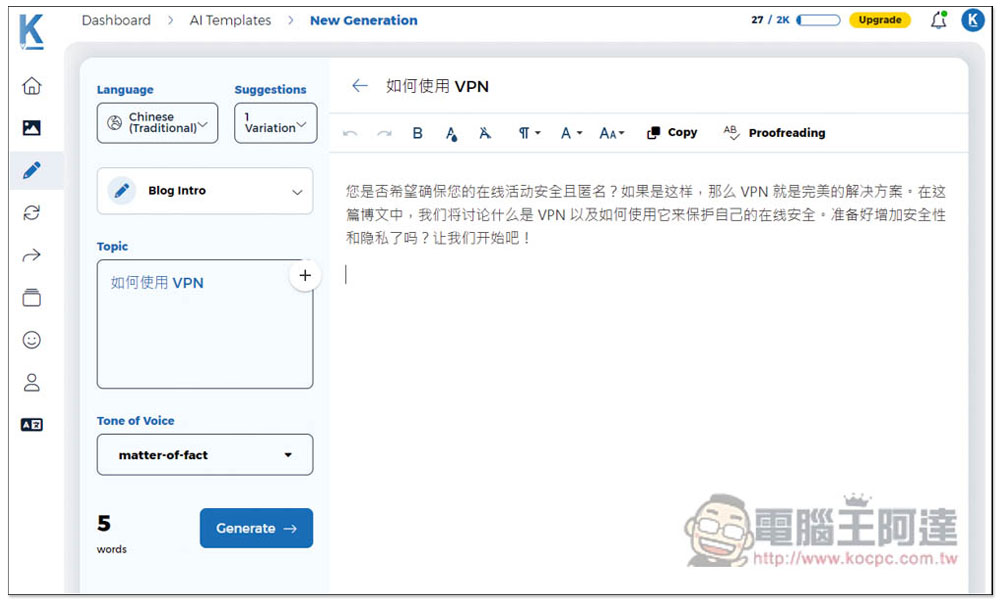Click into the Topic text area
1000x602 pixels.
[205, 323]
